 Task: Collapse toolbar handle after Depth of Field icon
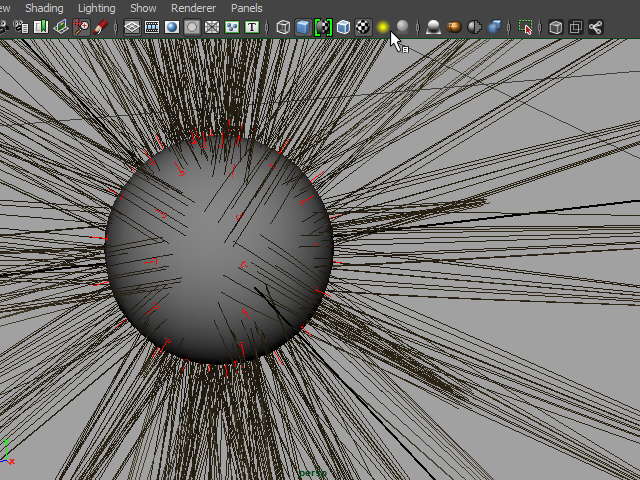[509, 27]
